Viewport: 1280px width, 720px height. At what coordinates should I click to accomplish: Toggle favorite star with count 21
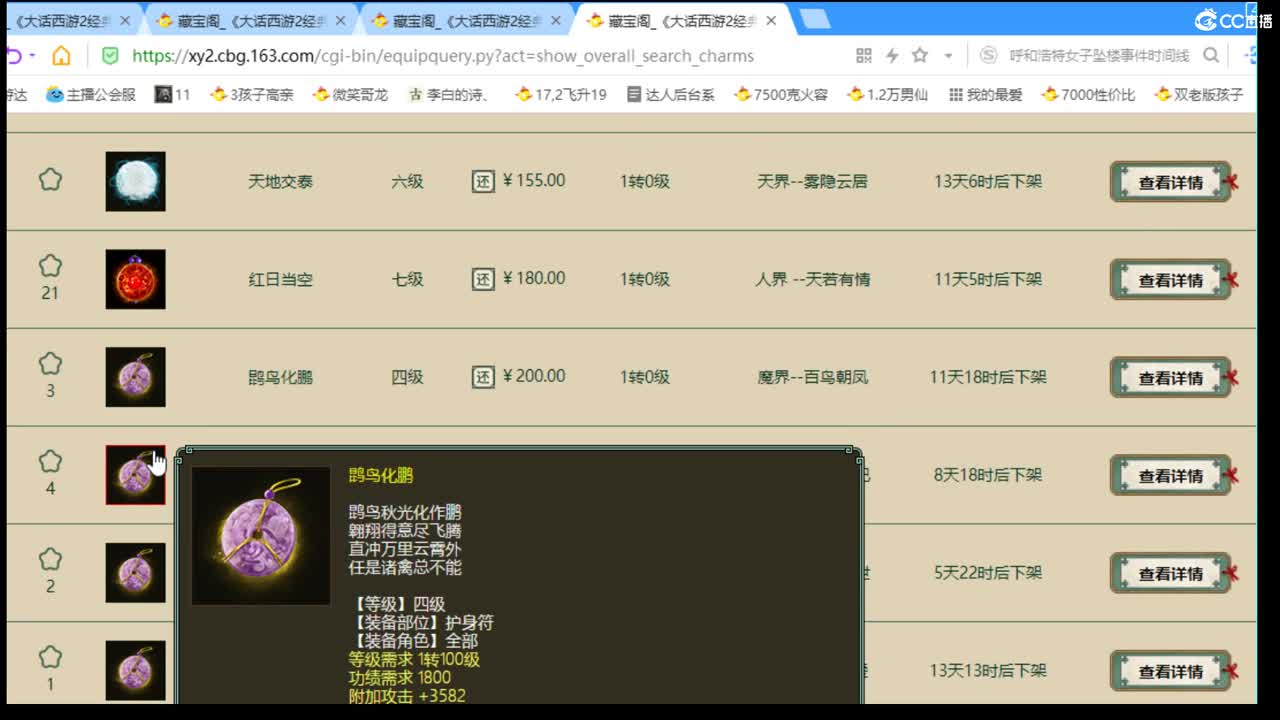[x=50, y=266]
